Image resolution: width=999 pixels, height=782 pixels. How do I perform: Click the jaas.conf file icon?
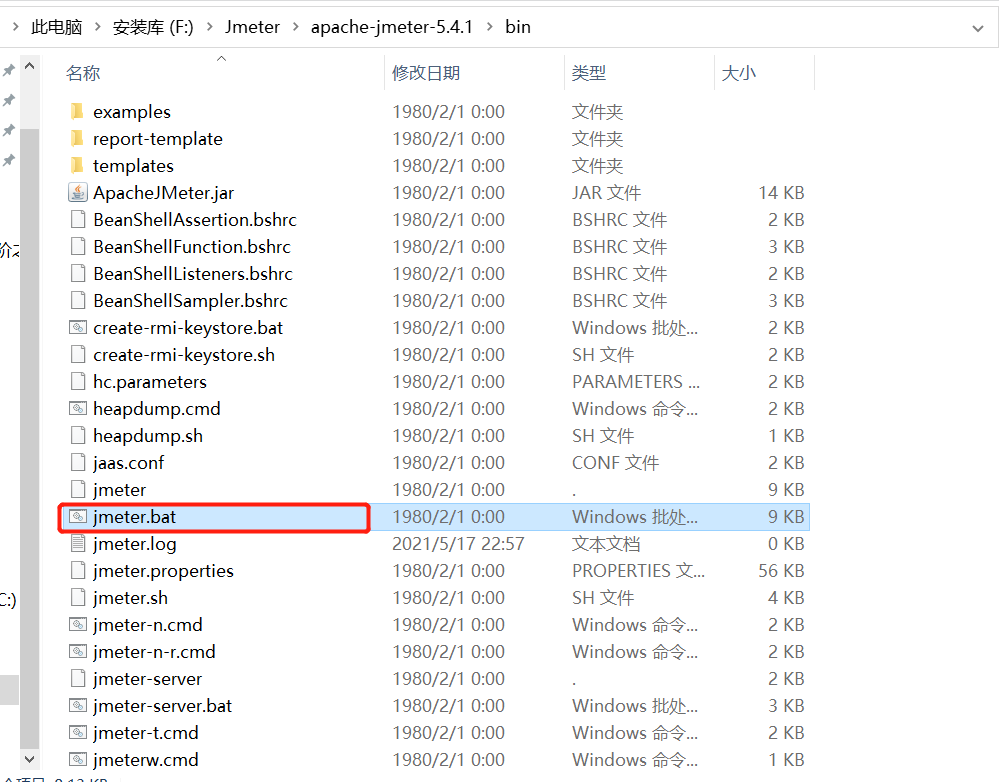78,463
